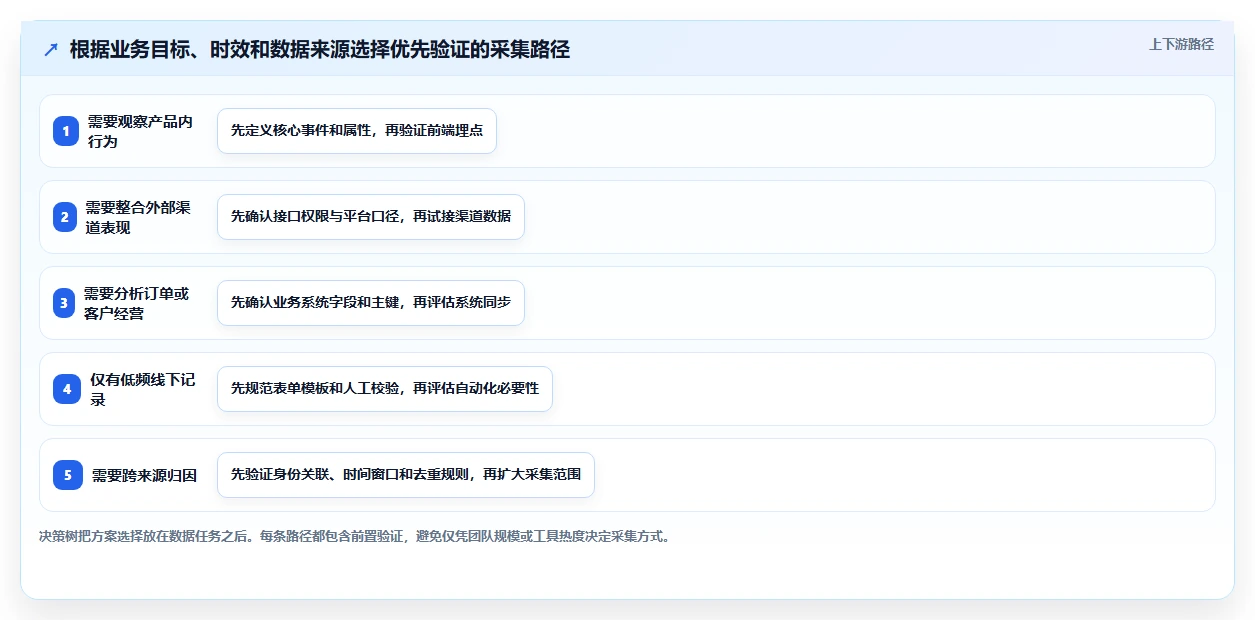The height and width of the screenshot is (620, 1255).
Task: Open the 先确认业务系统字段和主键 box
Action: [x=371, y=303]
